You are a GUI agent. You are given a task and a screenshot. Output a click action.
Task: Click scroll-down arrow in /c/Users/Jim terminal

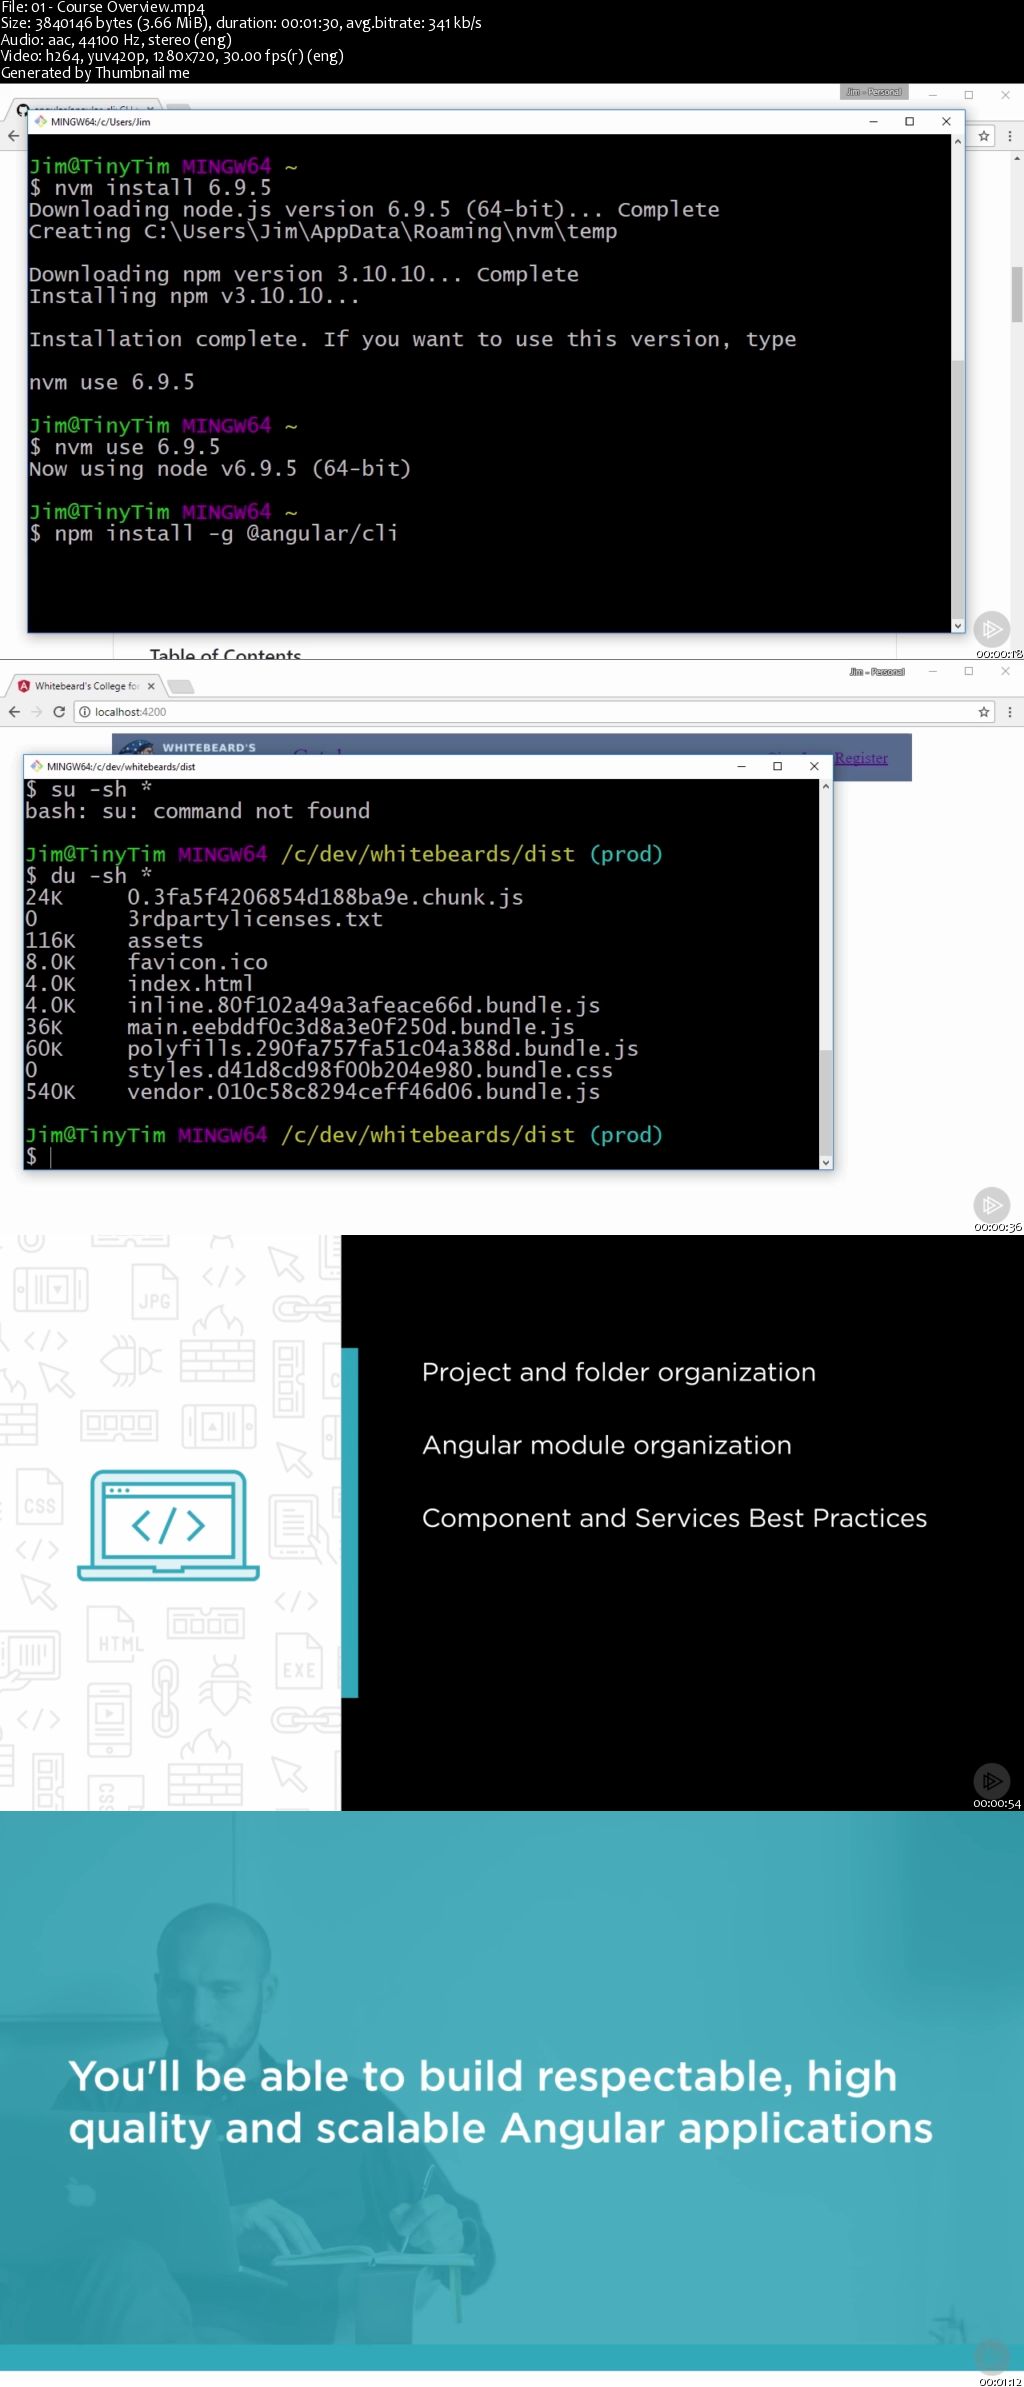(957, 625)
